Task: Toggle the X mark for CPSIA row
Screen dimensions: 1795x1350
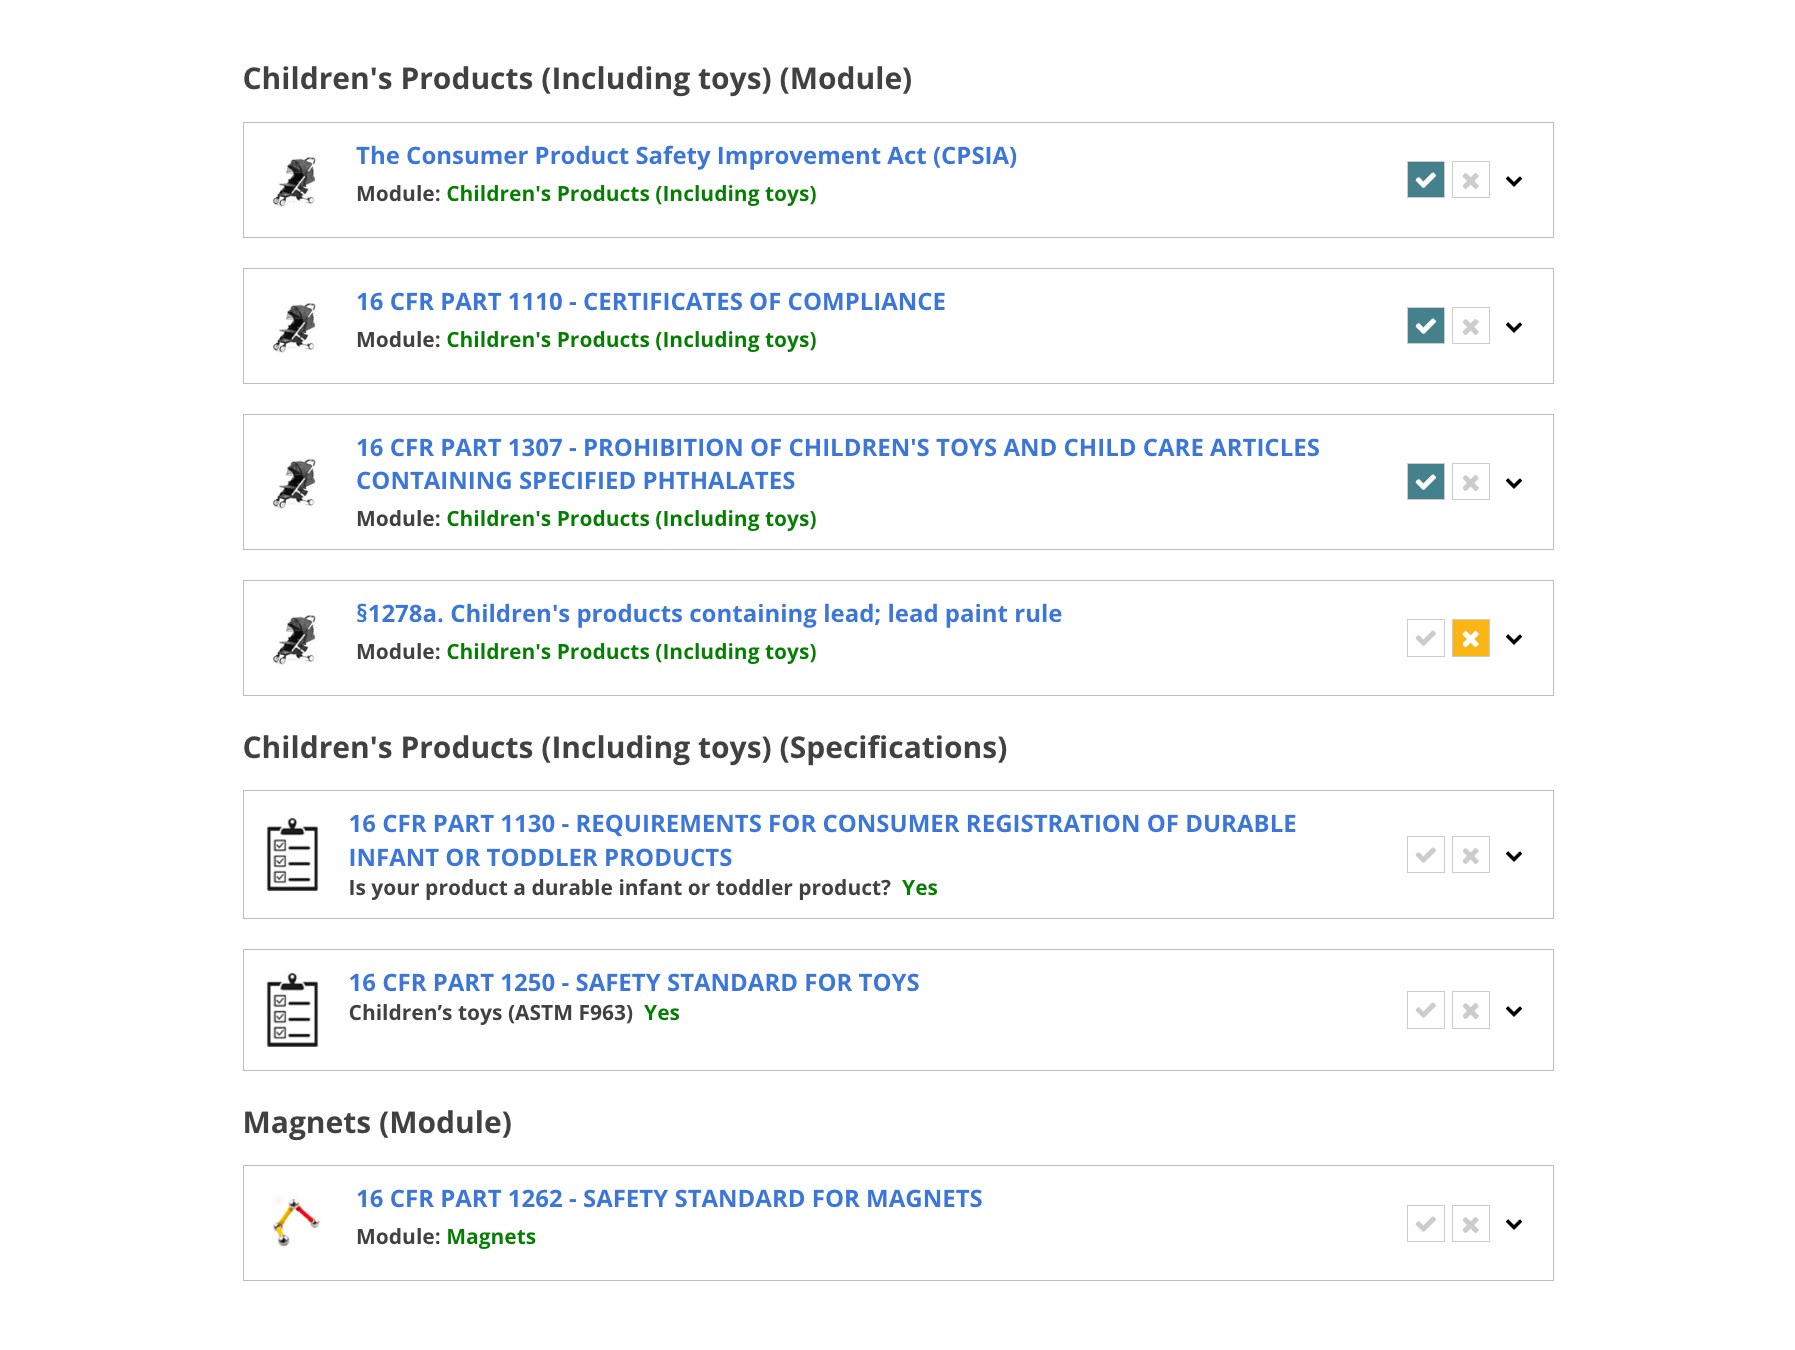Action: (x=1470, y=180)
